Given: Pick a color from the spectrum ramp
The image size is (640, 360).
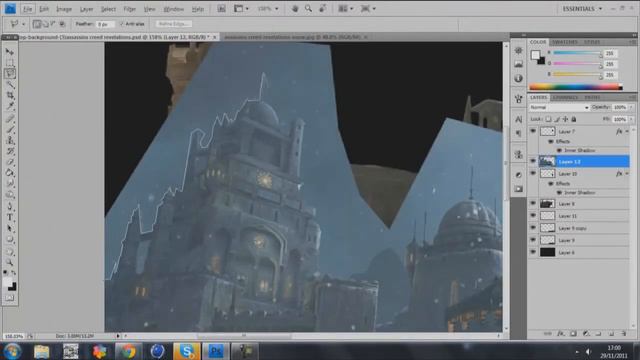Looking at the screenshot, I should (x=576, y=87).
